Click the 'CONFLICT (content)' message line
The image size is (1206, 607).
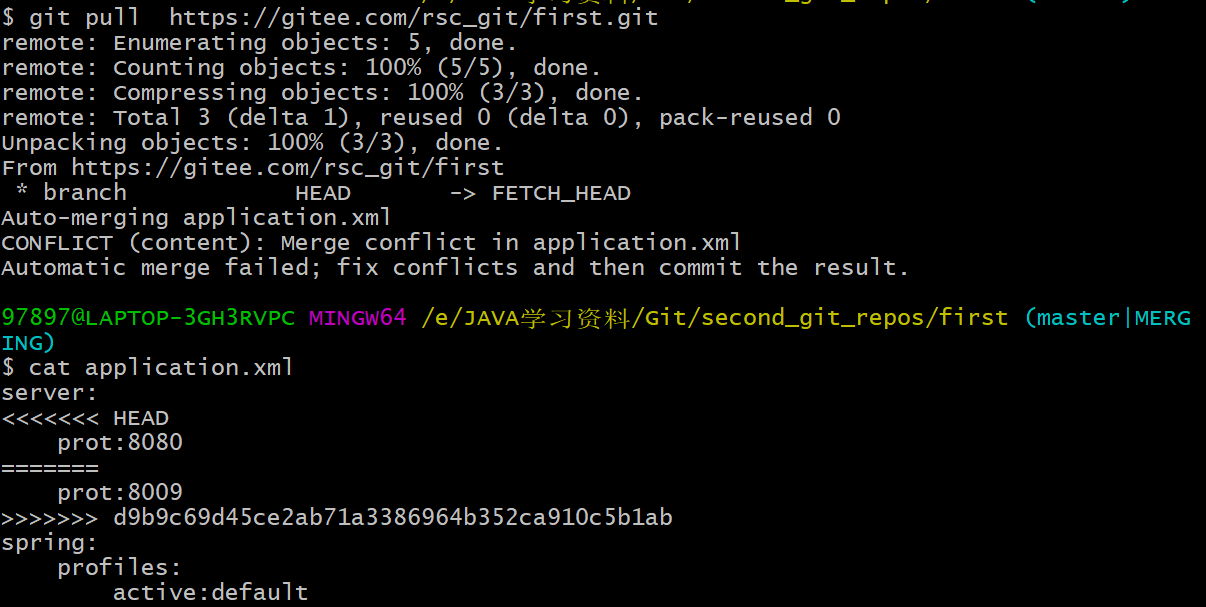pyautogui.click(x=372, y=242)
